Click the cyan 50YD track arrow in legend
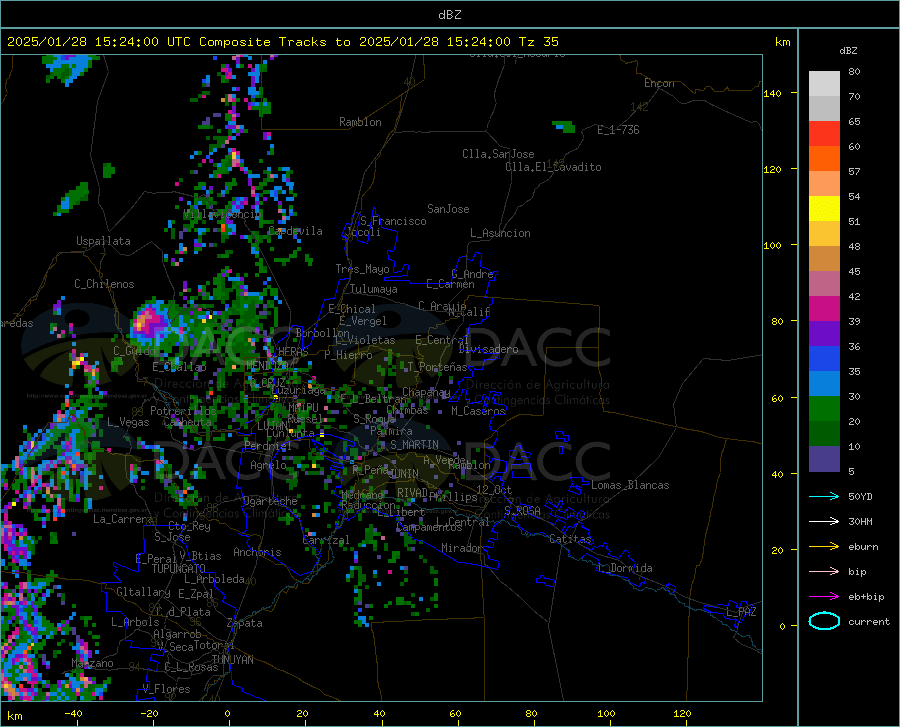Viewport: 900px width, 727px height. (x=824, y=496)
